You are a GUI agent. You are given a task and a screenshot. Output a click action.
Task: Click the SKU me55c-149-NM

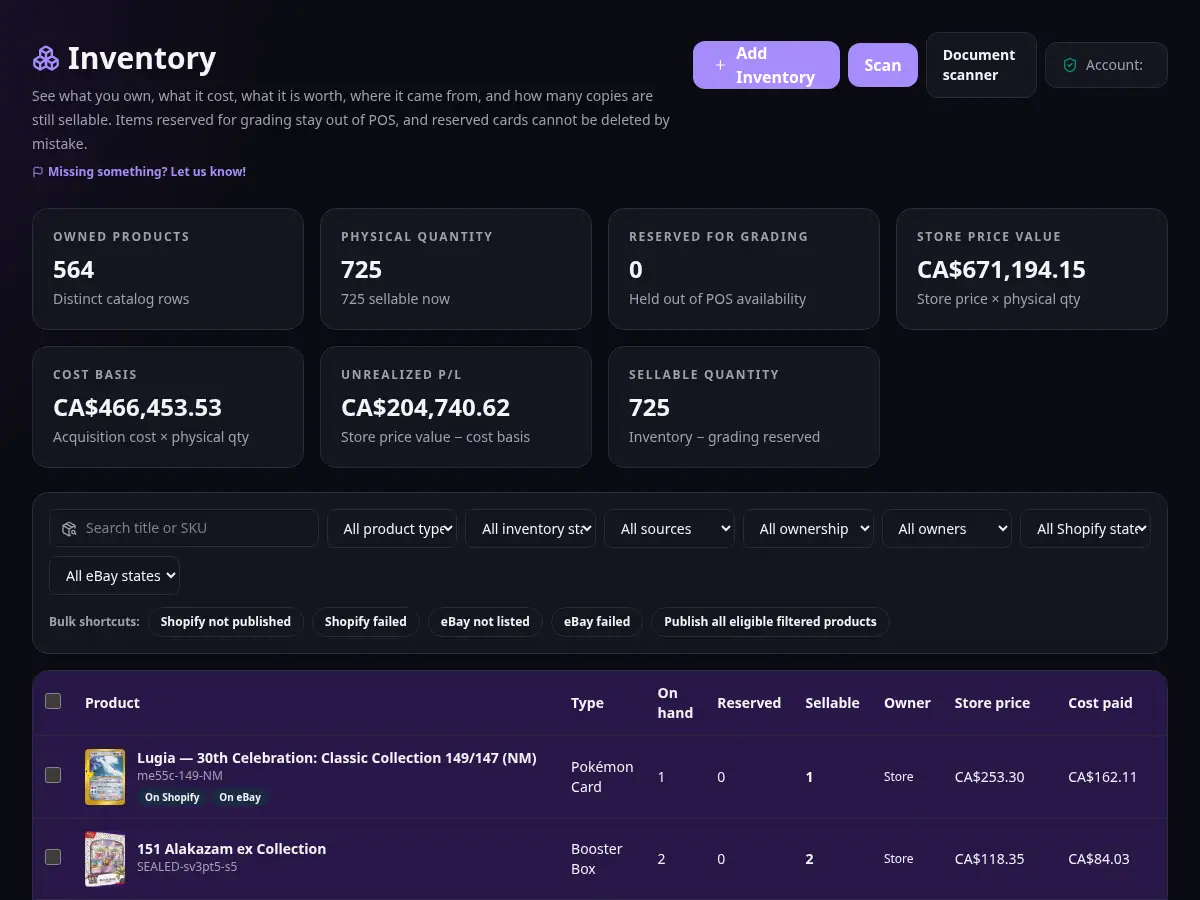click(180, 776)
